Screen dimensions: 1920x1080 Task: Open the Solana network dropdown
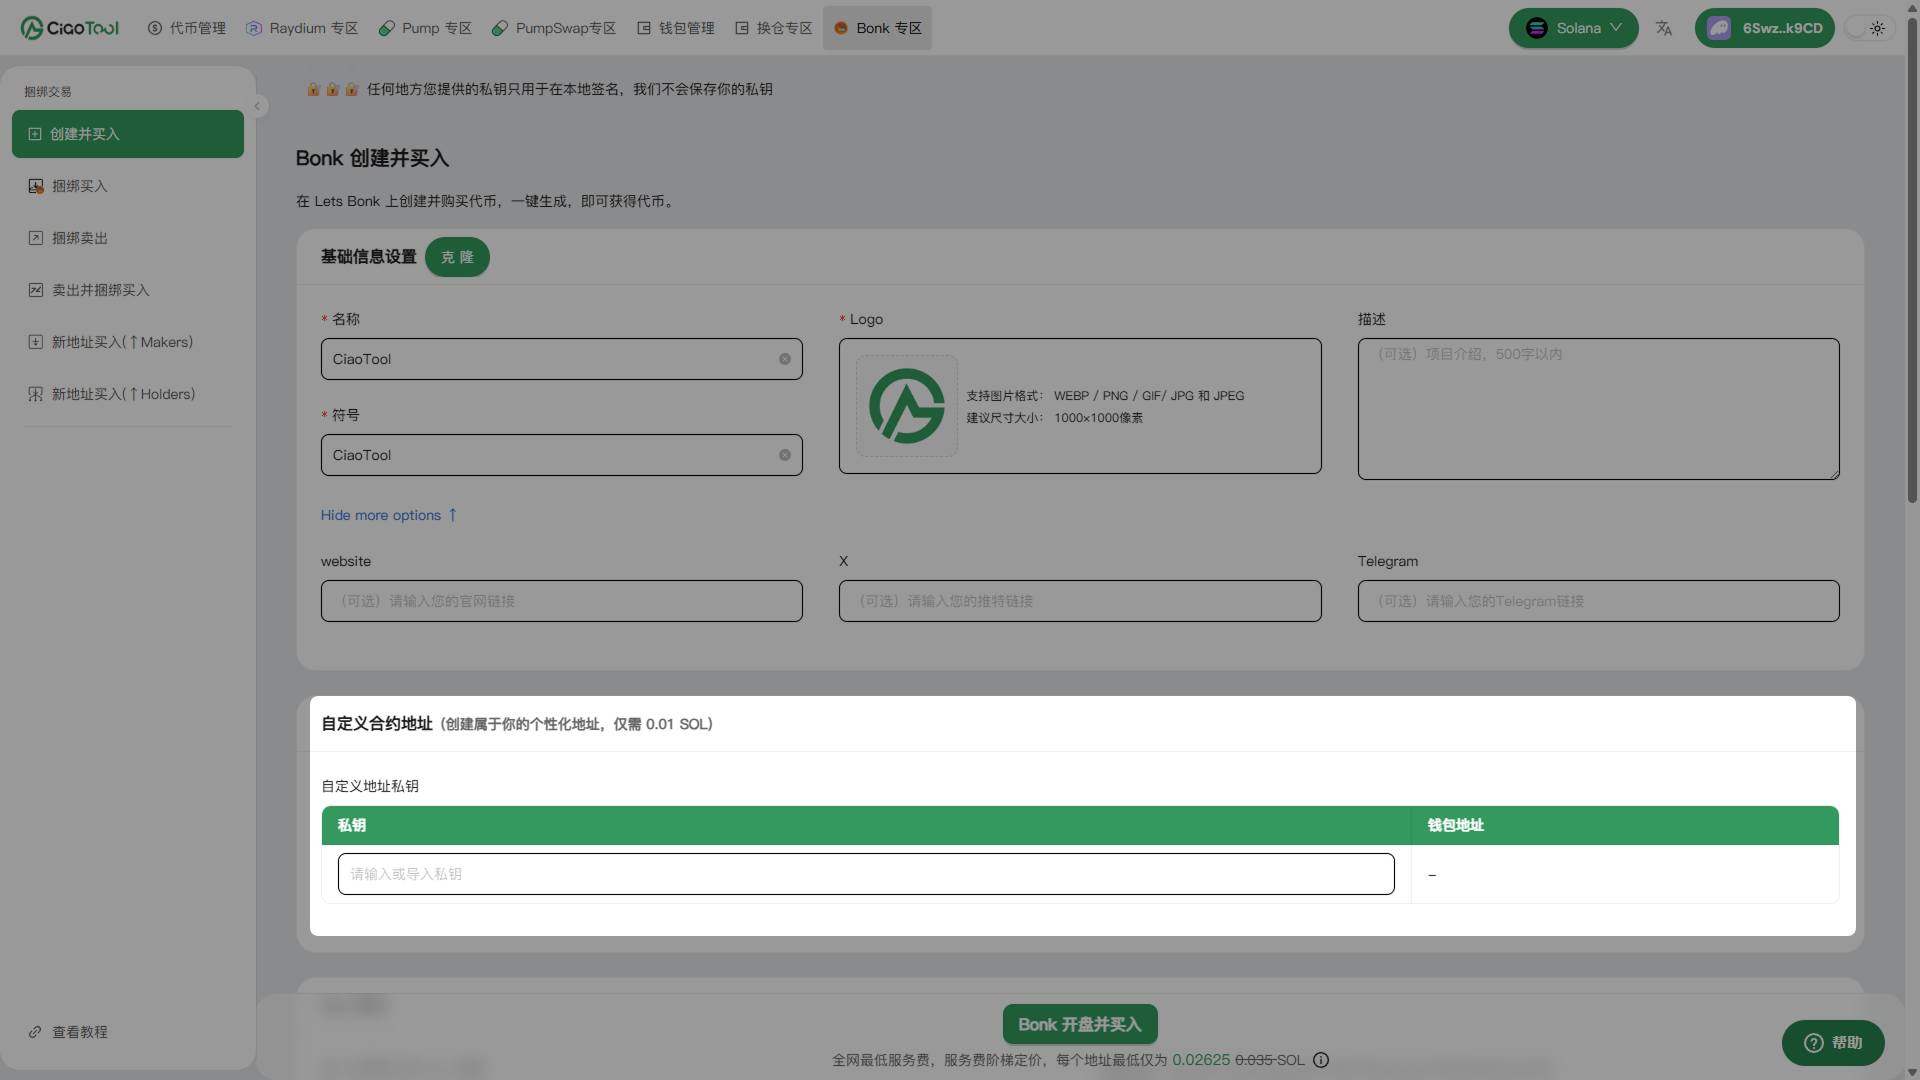(x=1573, y=28)
